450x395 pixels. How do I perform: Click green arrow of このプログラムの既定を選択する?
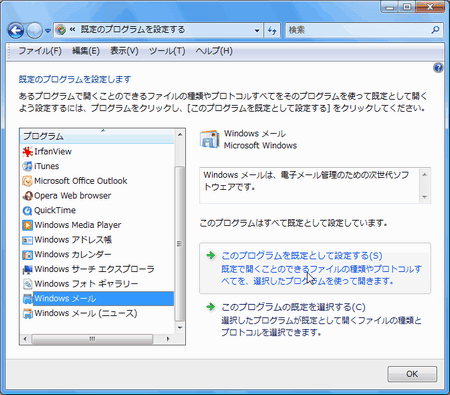point(211,307)
